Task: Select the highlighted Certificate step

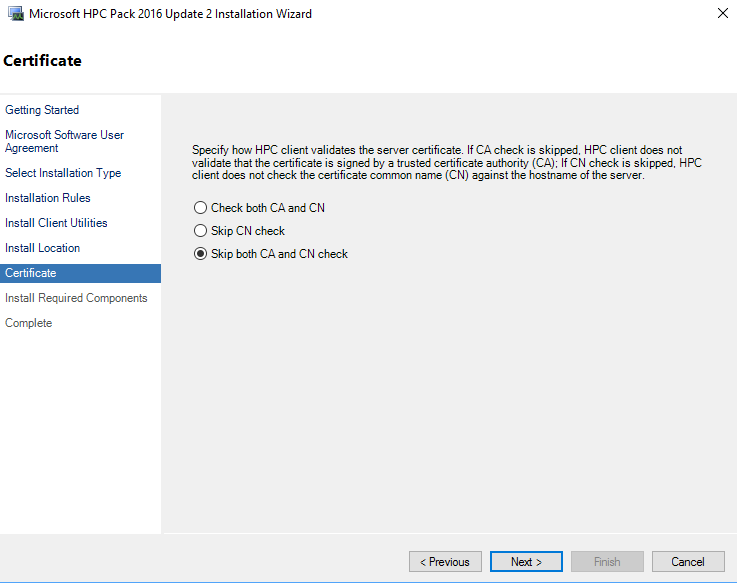Action: [80, 273]
